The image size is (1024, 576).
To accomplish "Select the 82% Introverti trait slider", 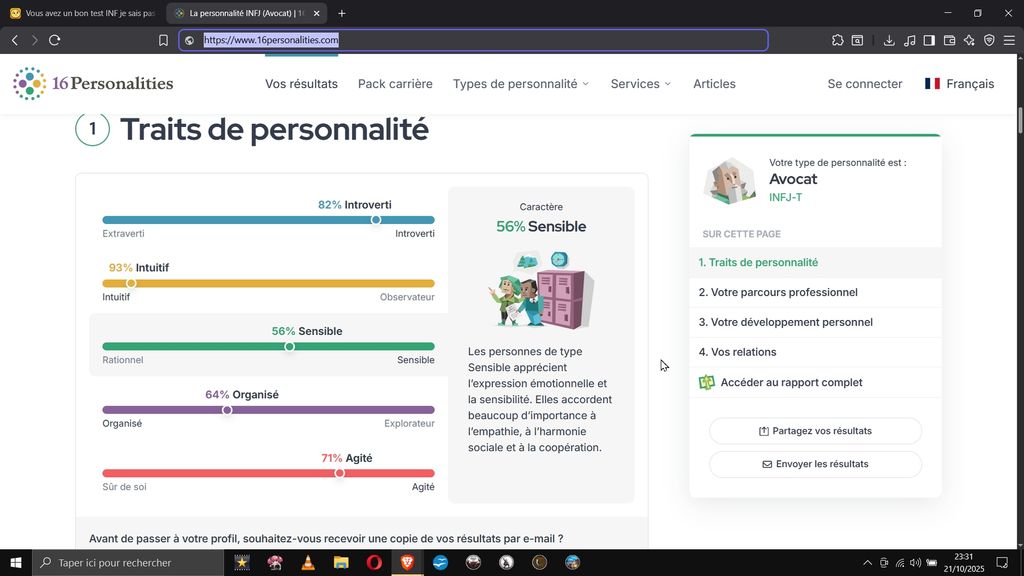I will 376,220.
